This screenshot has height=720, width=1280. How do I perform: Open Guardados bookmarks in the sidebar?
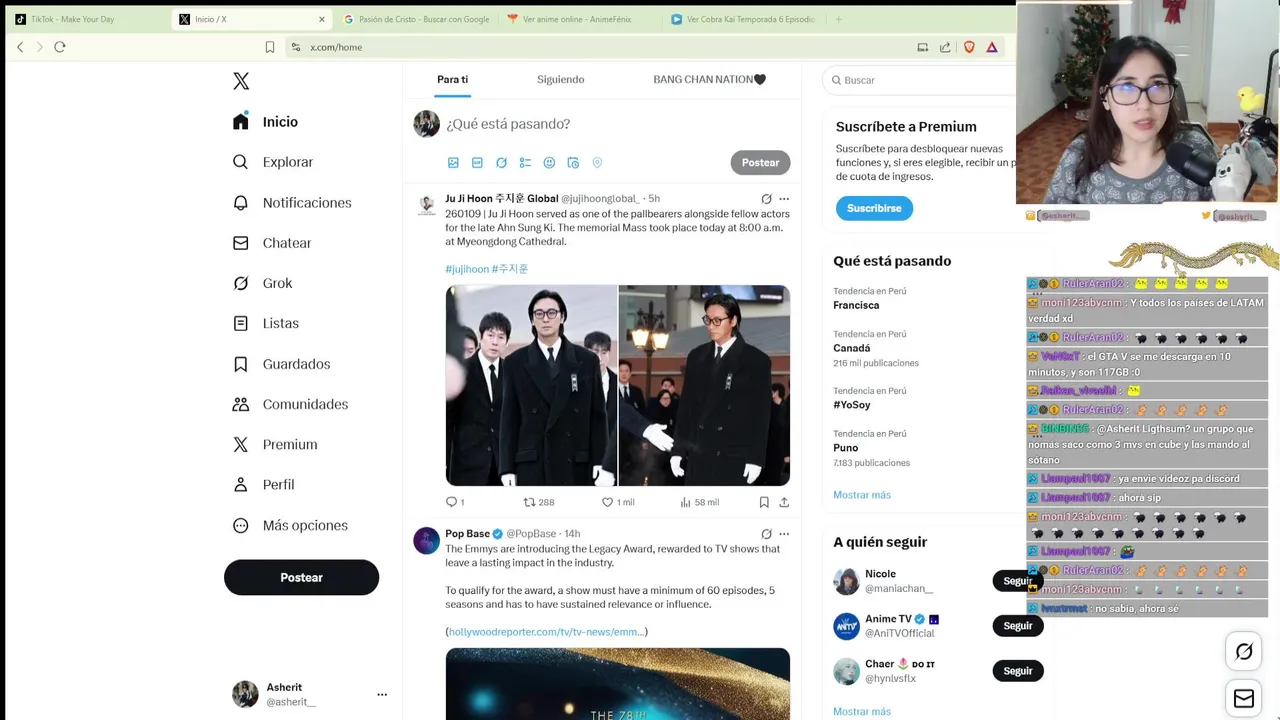click(280, 364)
